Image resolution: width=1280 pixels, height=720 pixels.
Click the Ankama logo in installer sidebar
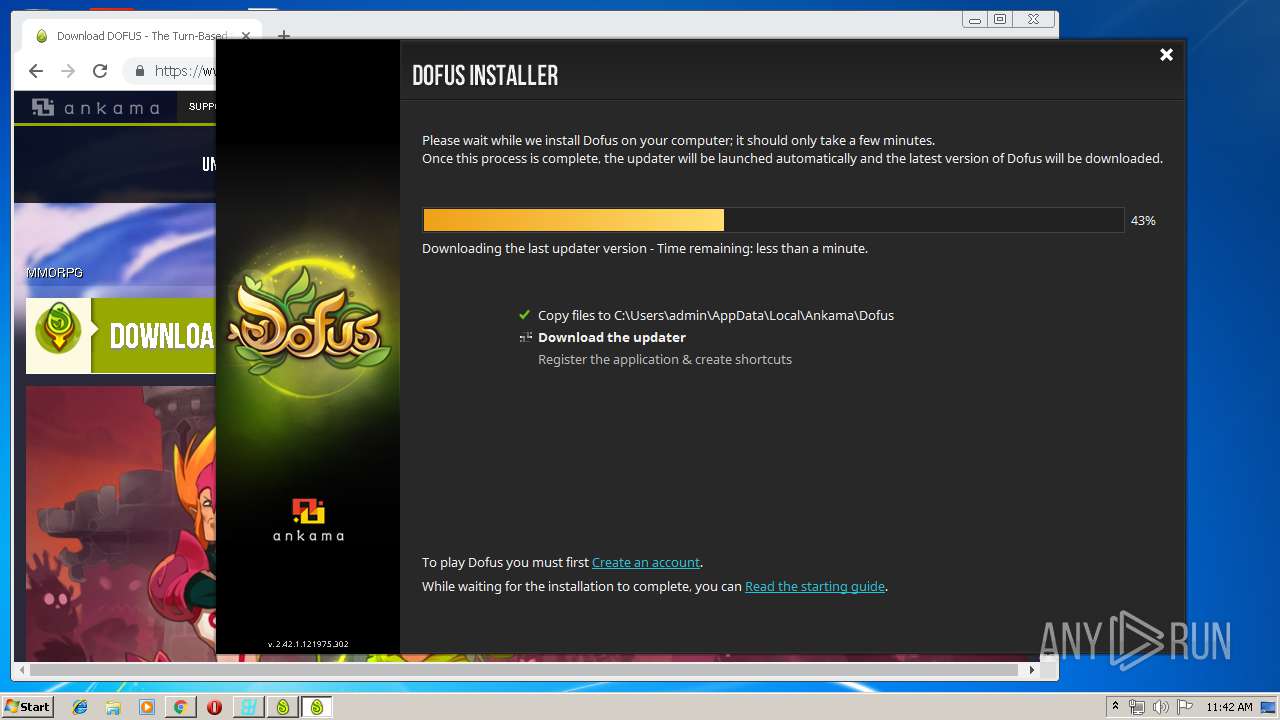coord(308,520)
